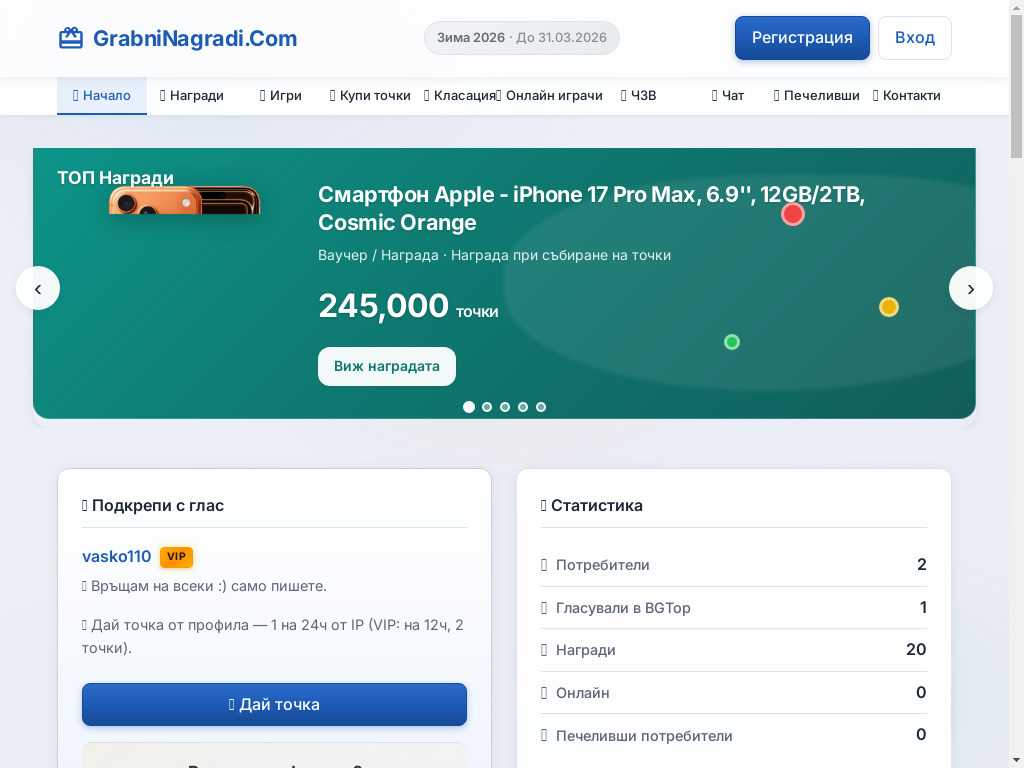Screen dimensions: 1024x768
Task: Open the Чат menu item
Action: click(728, 96)
